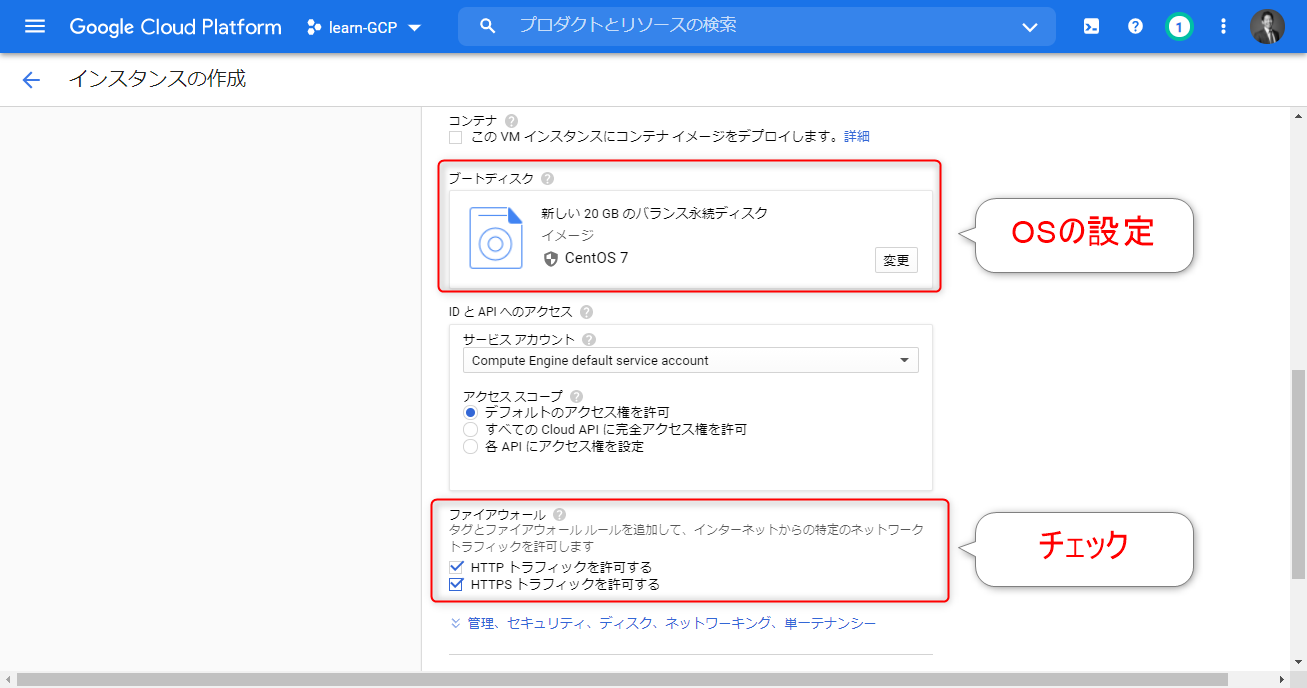1307x688 pixels.
Task: Click help icon next to ID と API へのアクセス
Action: [586, 312]
